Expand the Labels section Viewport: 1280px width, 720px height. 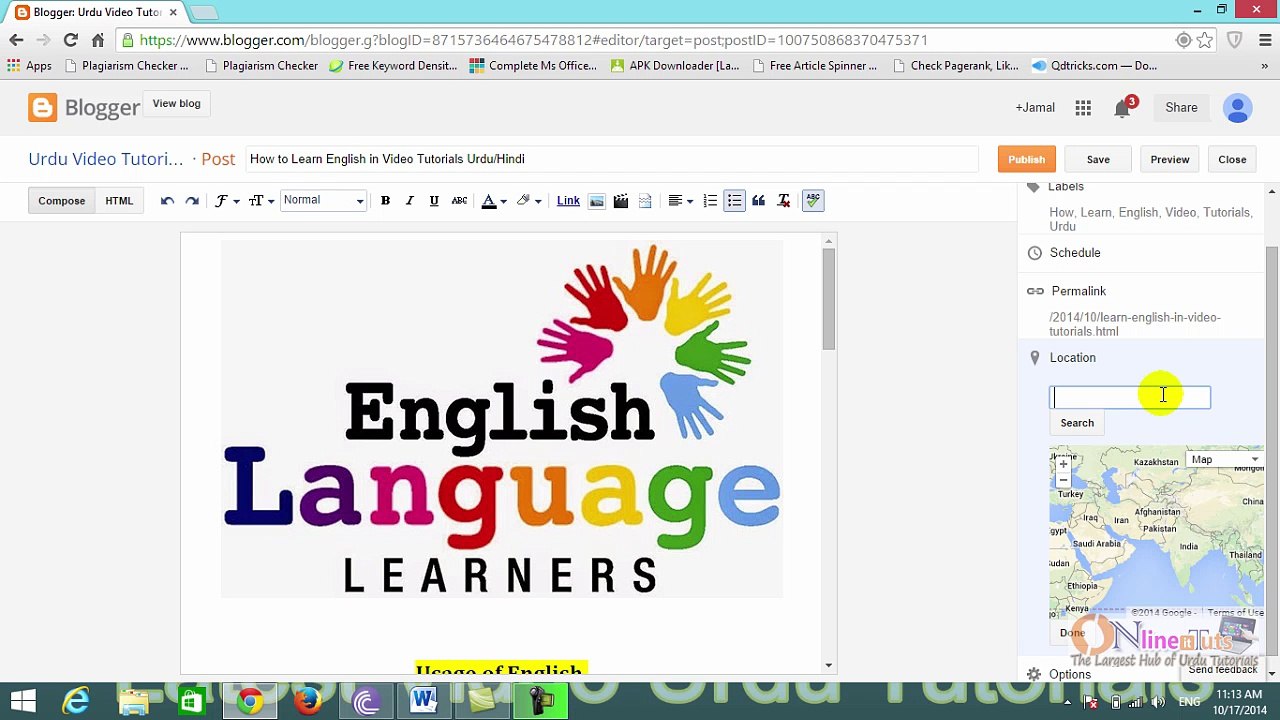point(1066,187)
